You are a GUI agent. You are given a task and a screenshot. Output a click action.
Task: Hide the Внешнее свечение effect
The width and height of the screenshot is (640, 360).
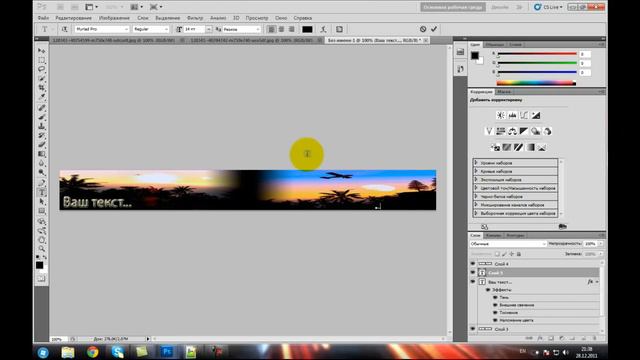495,305
